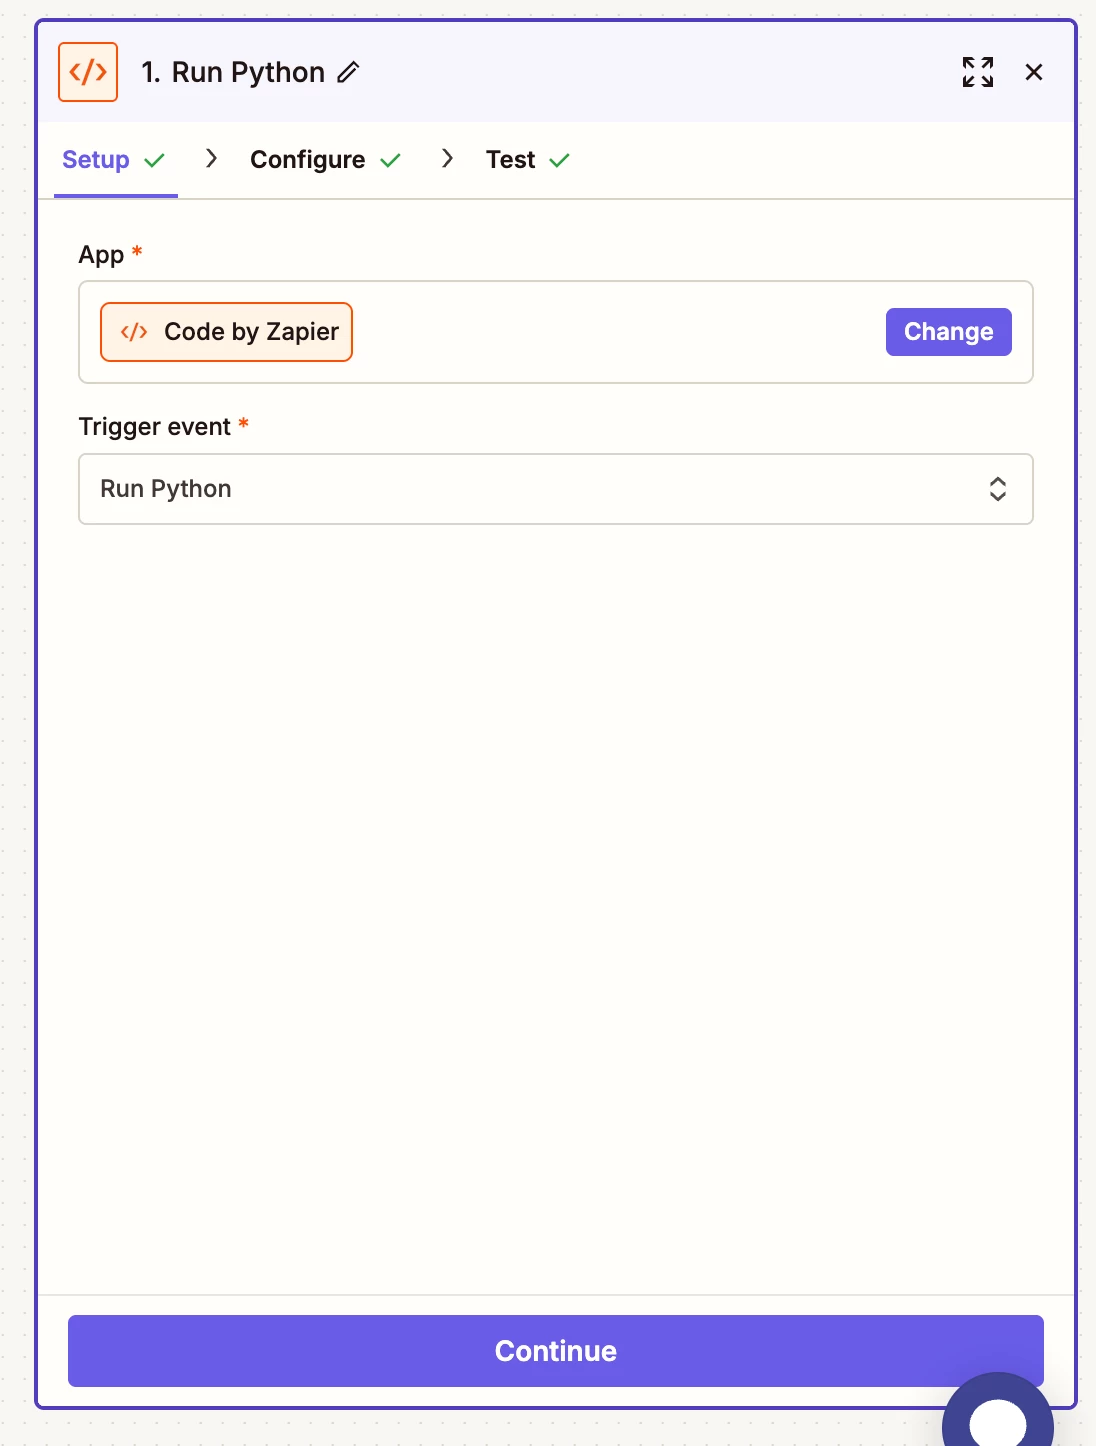Click the pencil icon to rename step
This screenshot has width=1096, height=1446.
[x=348, y=72]
